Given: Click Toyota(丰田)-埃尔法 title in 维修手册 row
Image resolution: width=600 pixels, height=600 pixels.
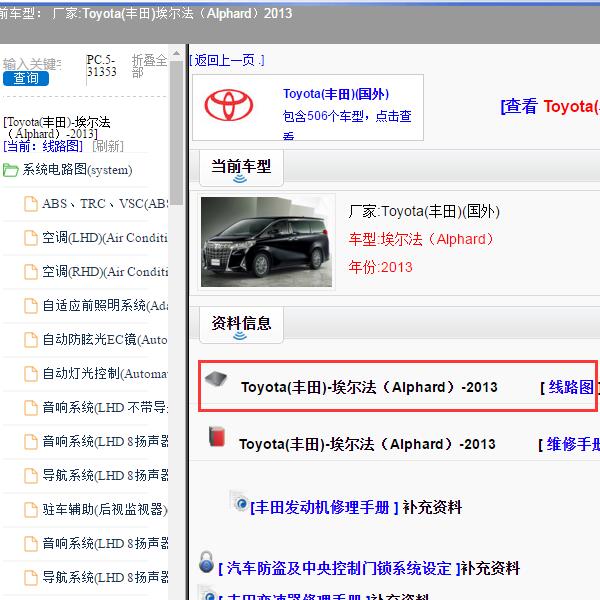Looking at the screenshot, I should tap(367, 444).
